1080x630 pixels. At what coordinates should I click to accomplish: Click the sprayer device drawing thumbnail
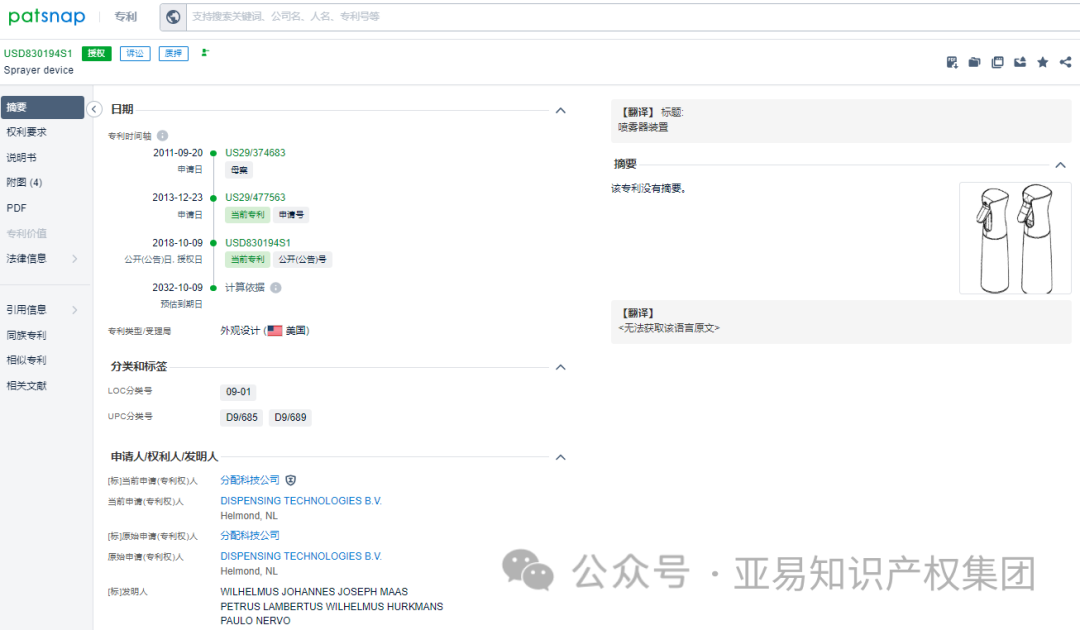tap(1014, 238)
